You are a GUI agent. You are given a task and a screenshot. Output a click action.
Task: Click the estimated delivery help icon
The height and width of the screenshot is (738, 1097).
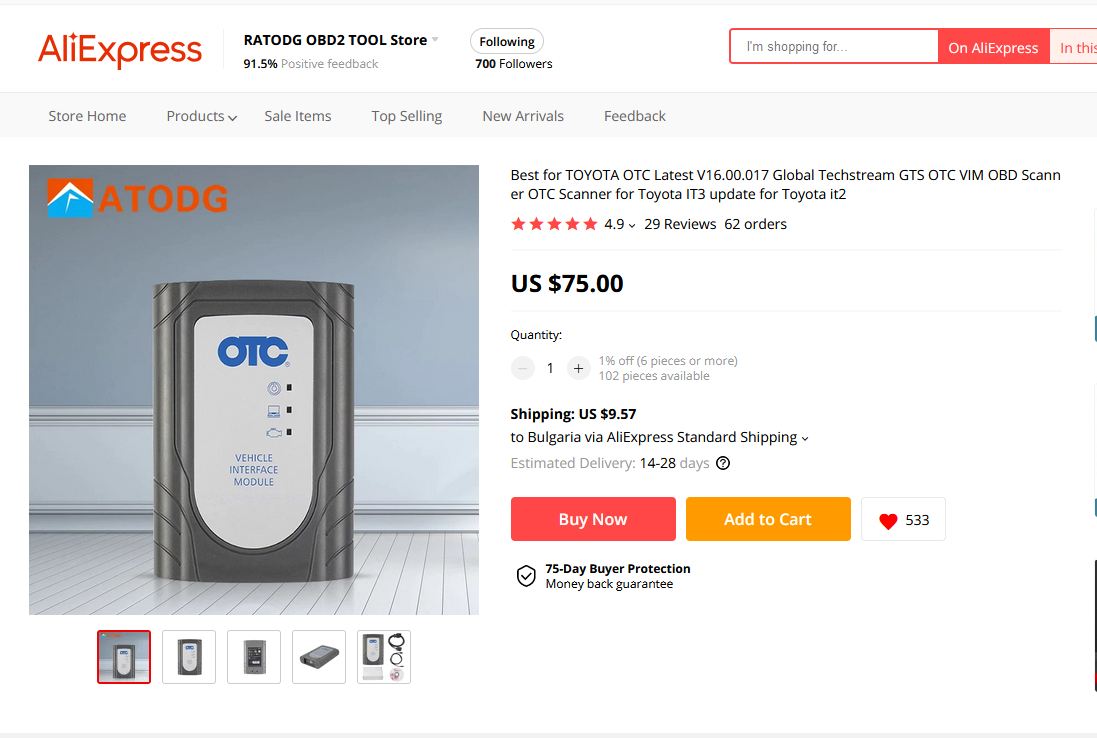click(723, 463)
